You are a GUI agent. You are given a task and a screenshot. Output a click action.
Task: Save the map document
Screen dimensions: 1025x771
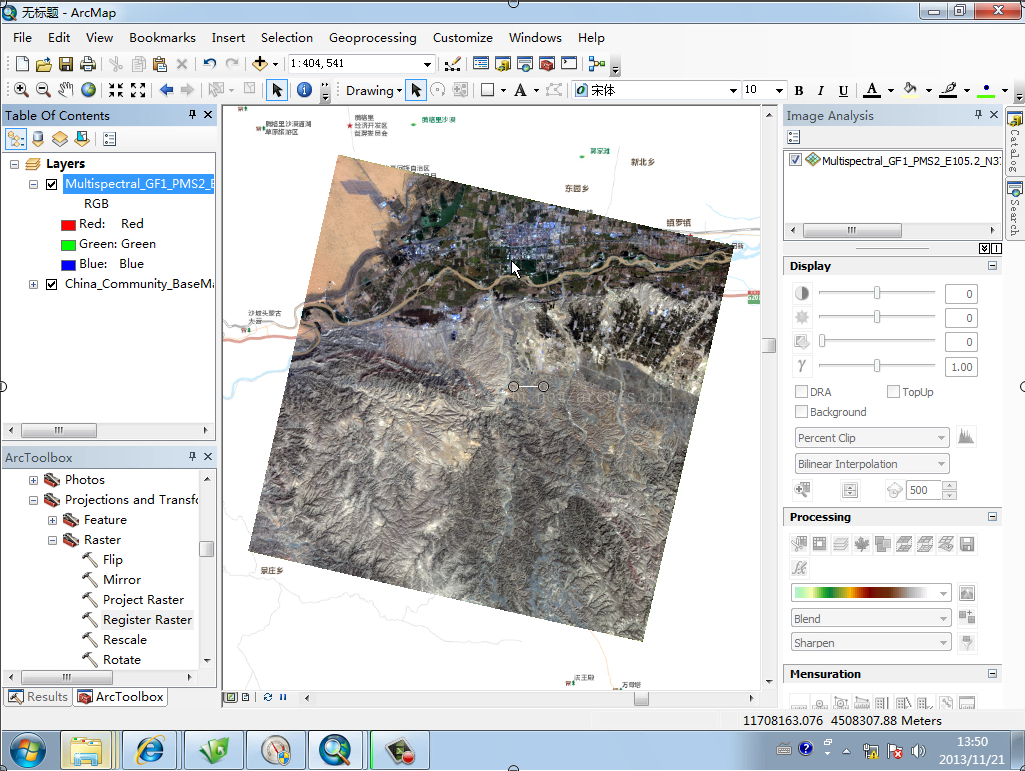66,64
